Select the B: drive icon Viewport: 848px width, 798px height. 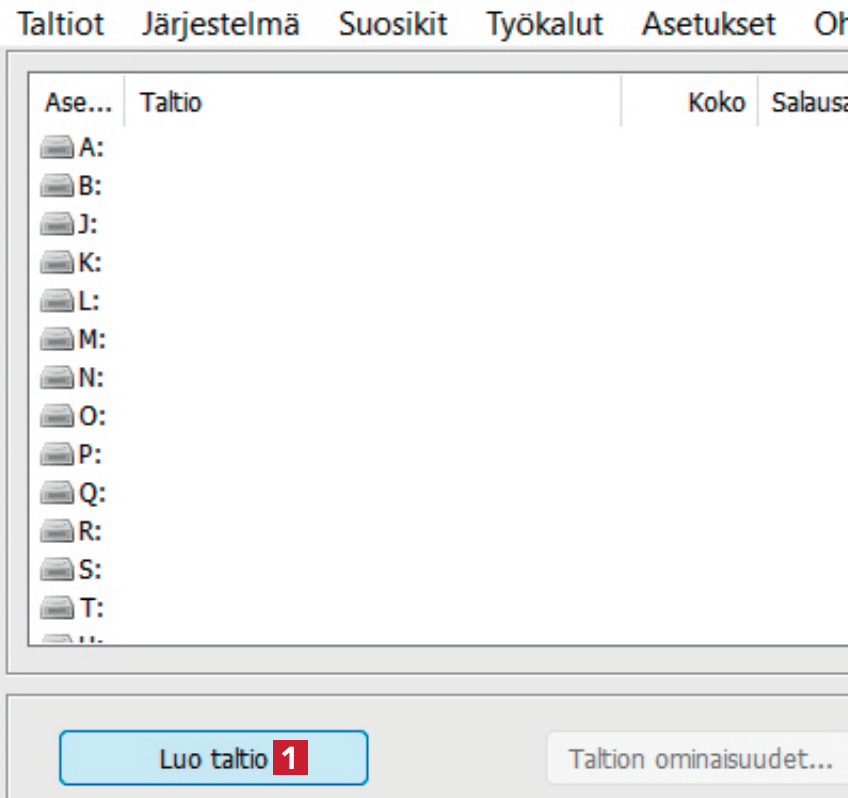tap(57, 186)
